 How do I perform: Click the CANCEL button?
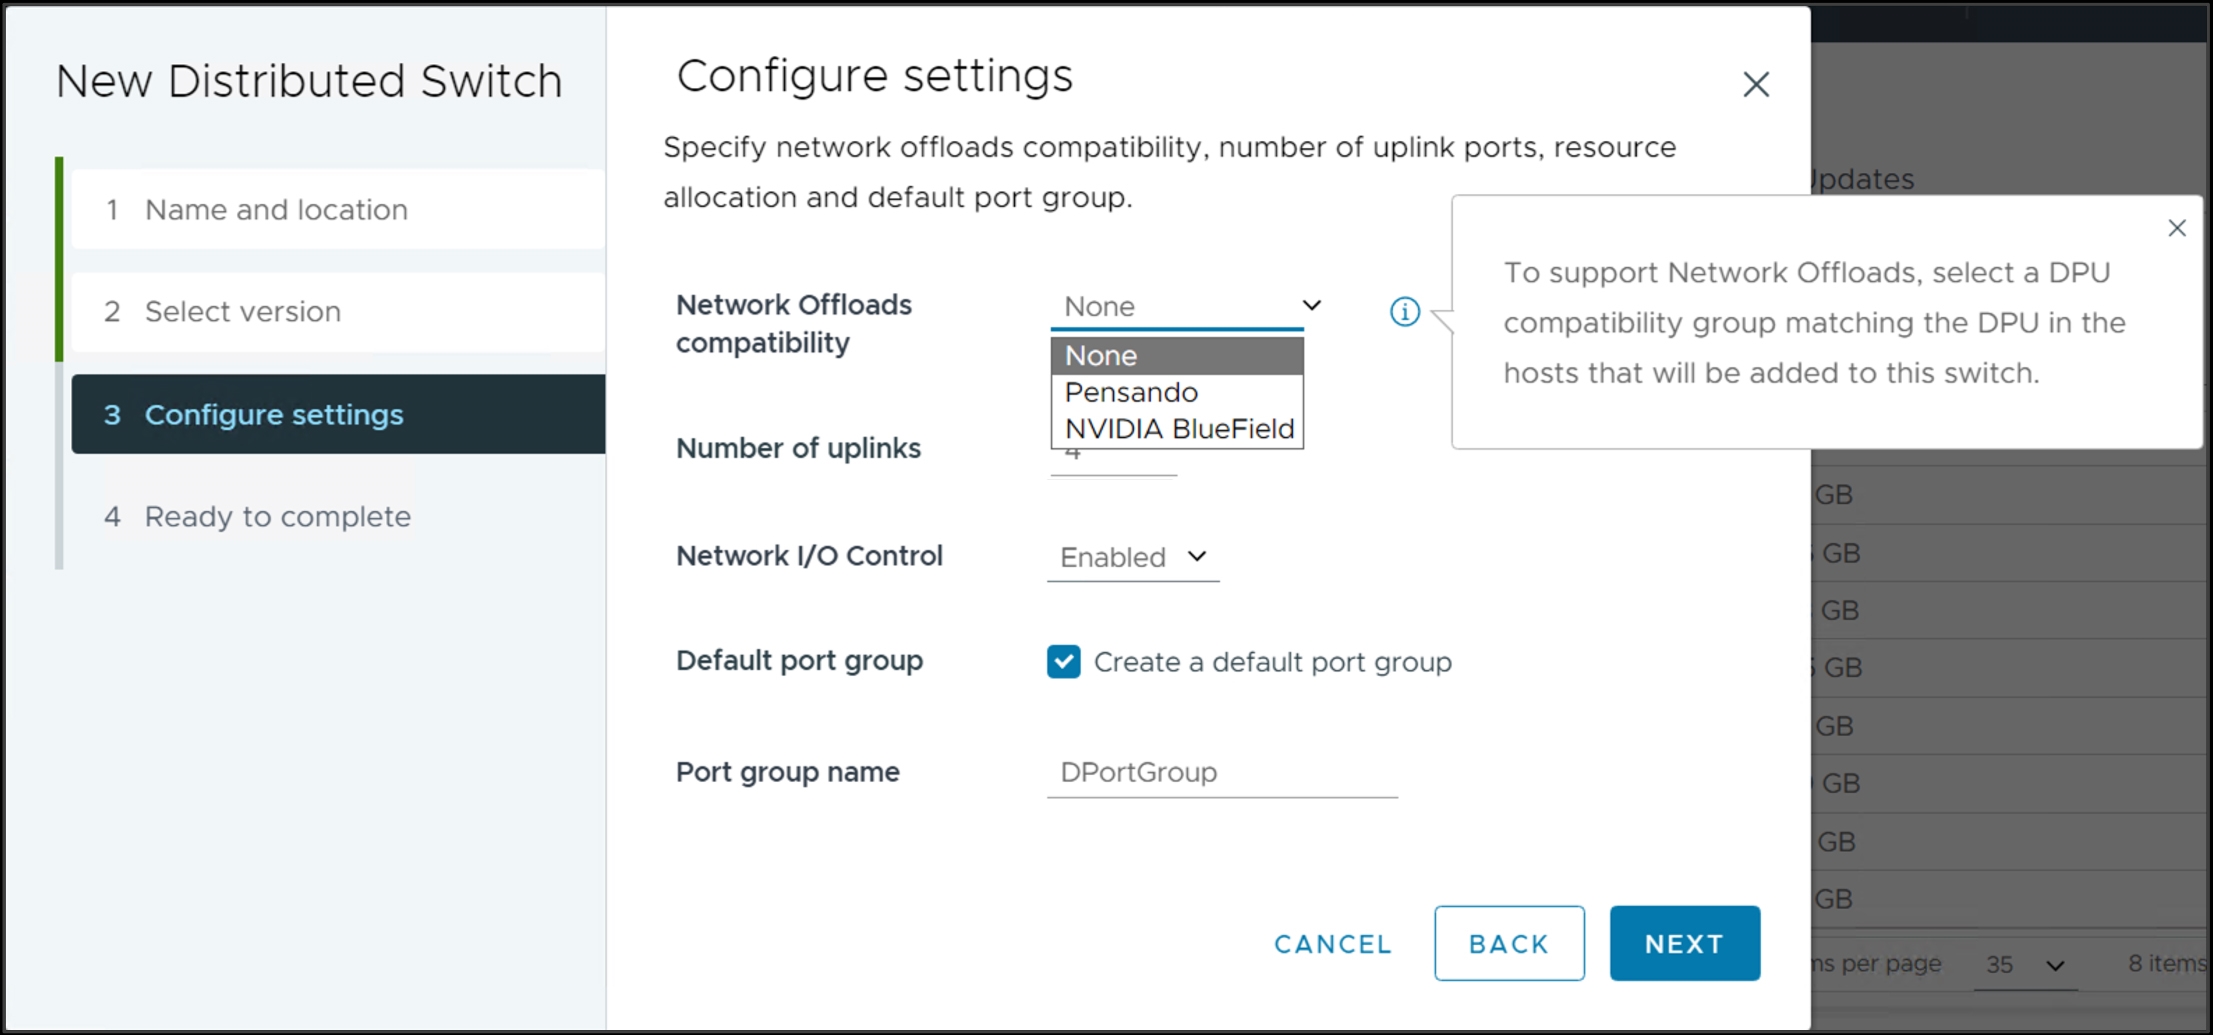(x=1332, y=944)
